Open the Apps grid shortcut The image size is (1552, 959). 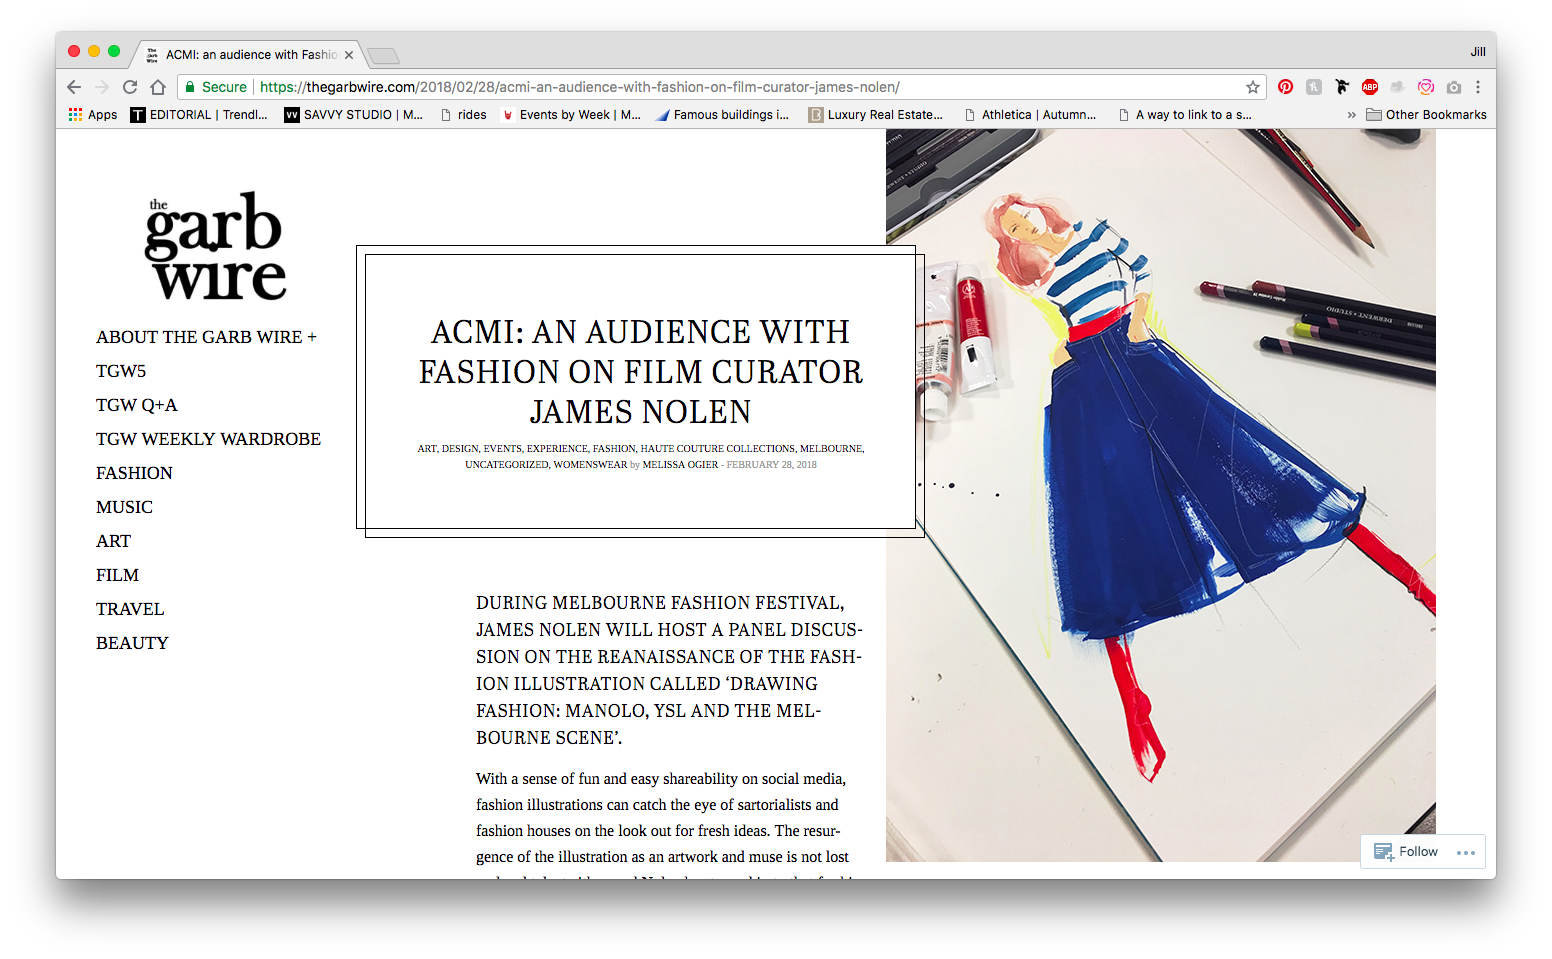point(93,115)
